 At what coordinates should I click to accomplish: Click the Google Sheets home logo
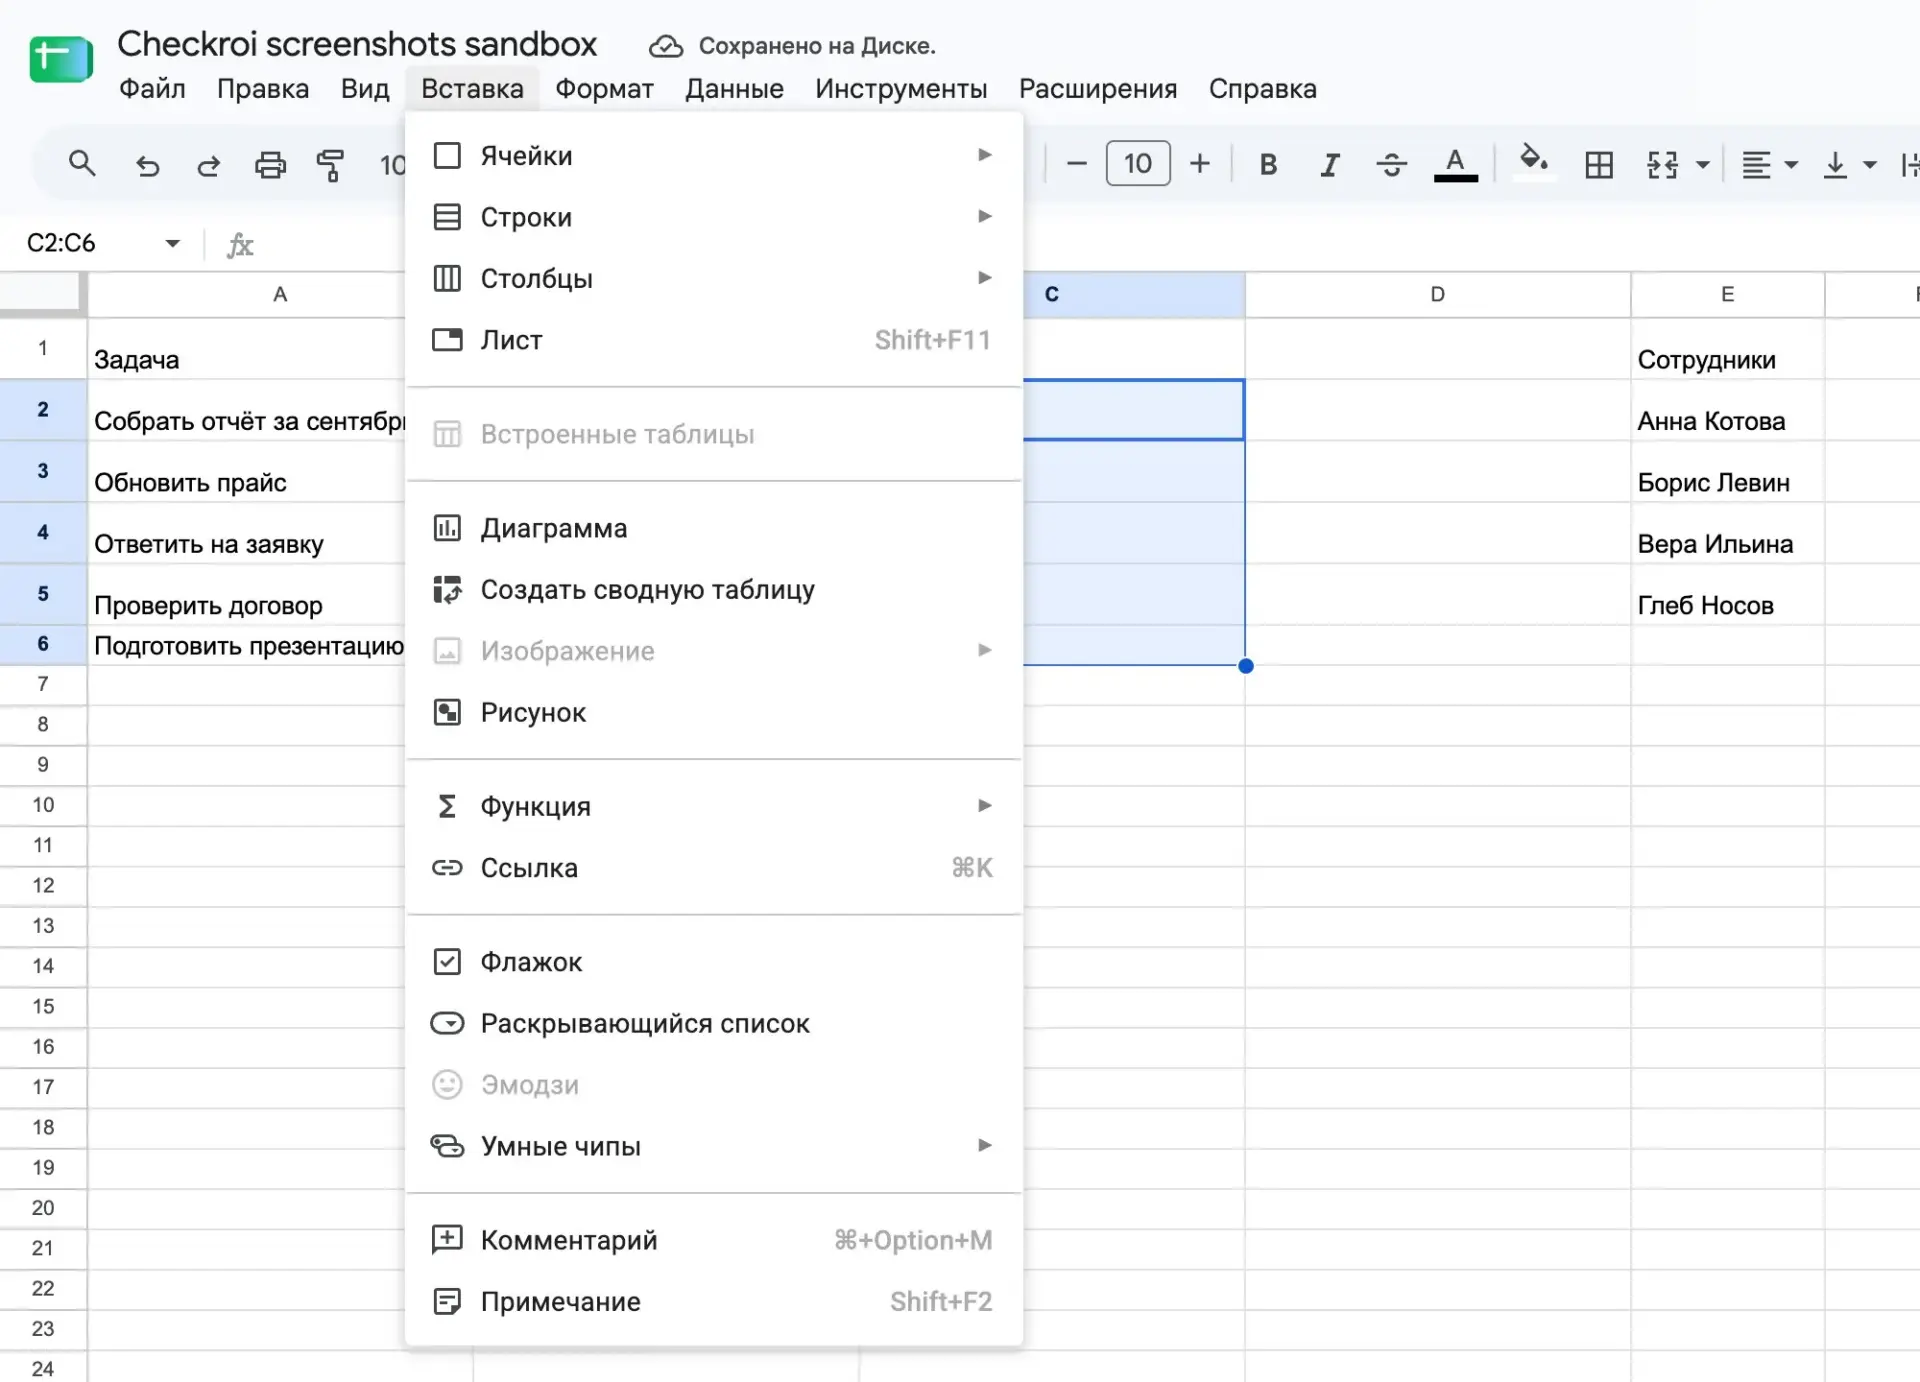point(61,59)
